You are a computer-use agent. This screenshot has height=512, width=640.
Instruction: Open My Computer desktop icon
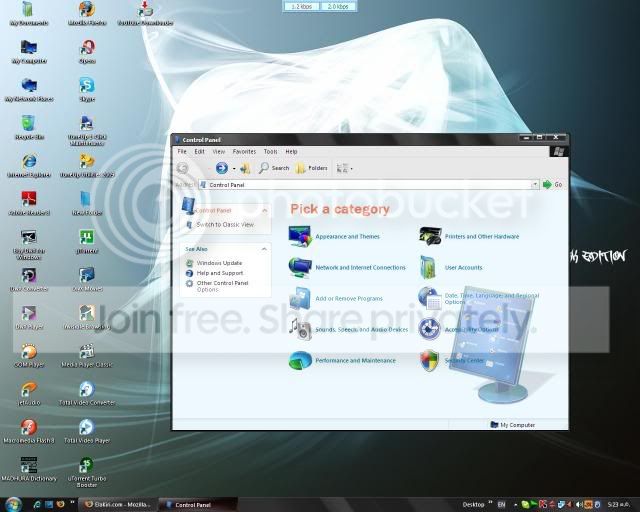pyautogui.click(x=29, y=51)
